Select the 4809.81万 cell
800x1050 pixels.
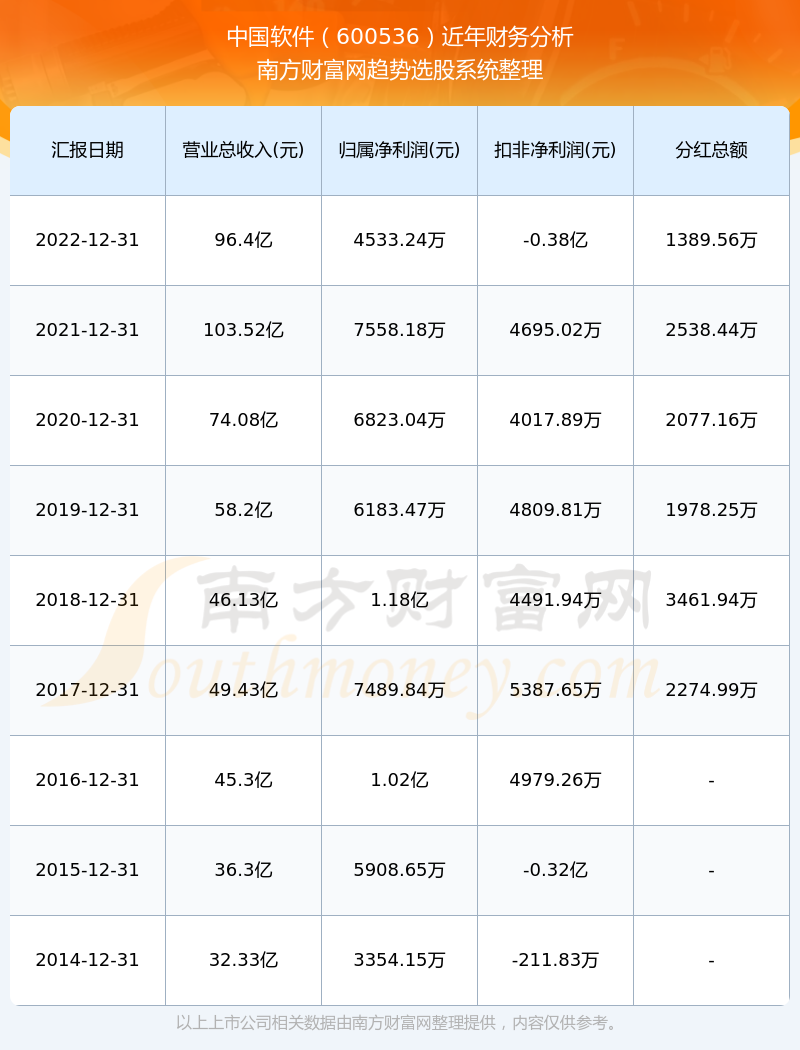point(556,510)
